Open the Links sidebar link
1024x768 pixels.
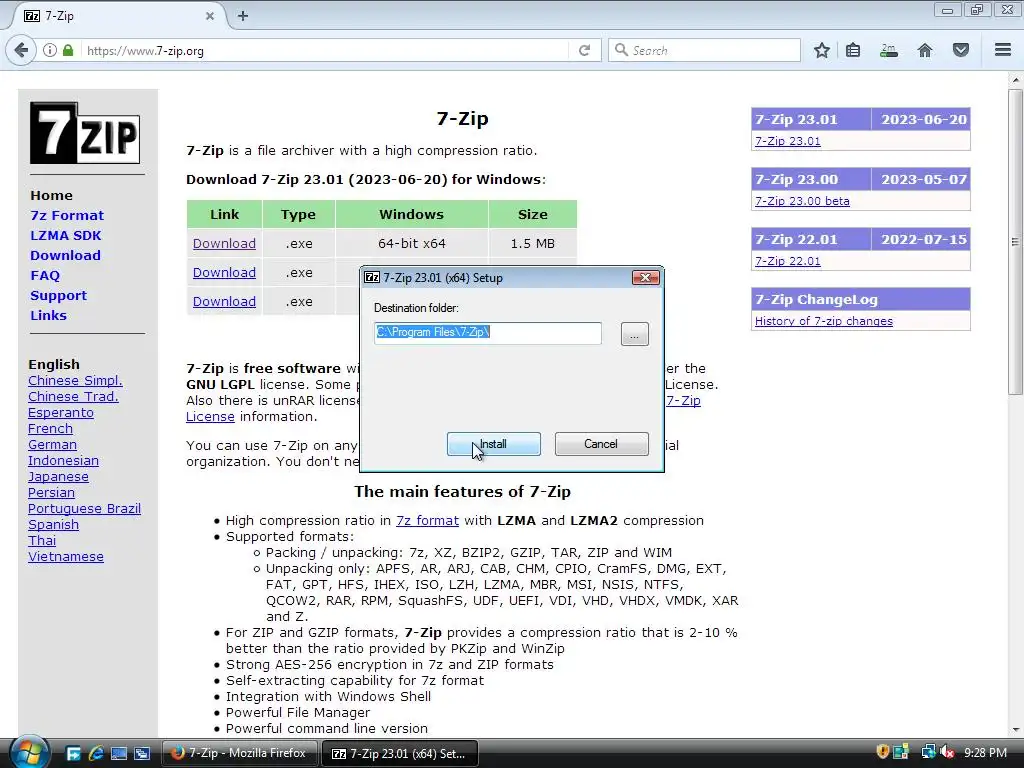(x=48, y=315)
